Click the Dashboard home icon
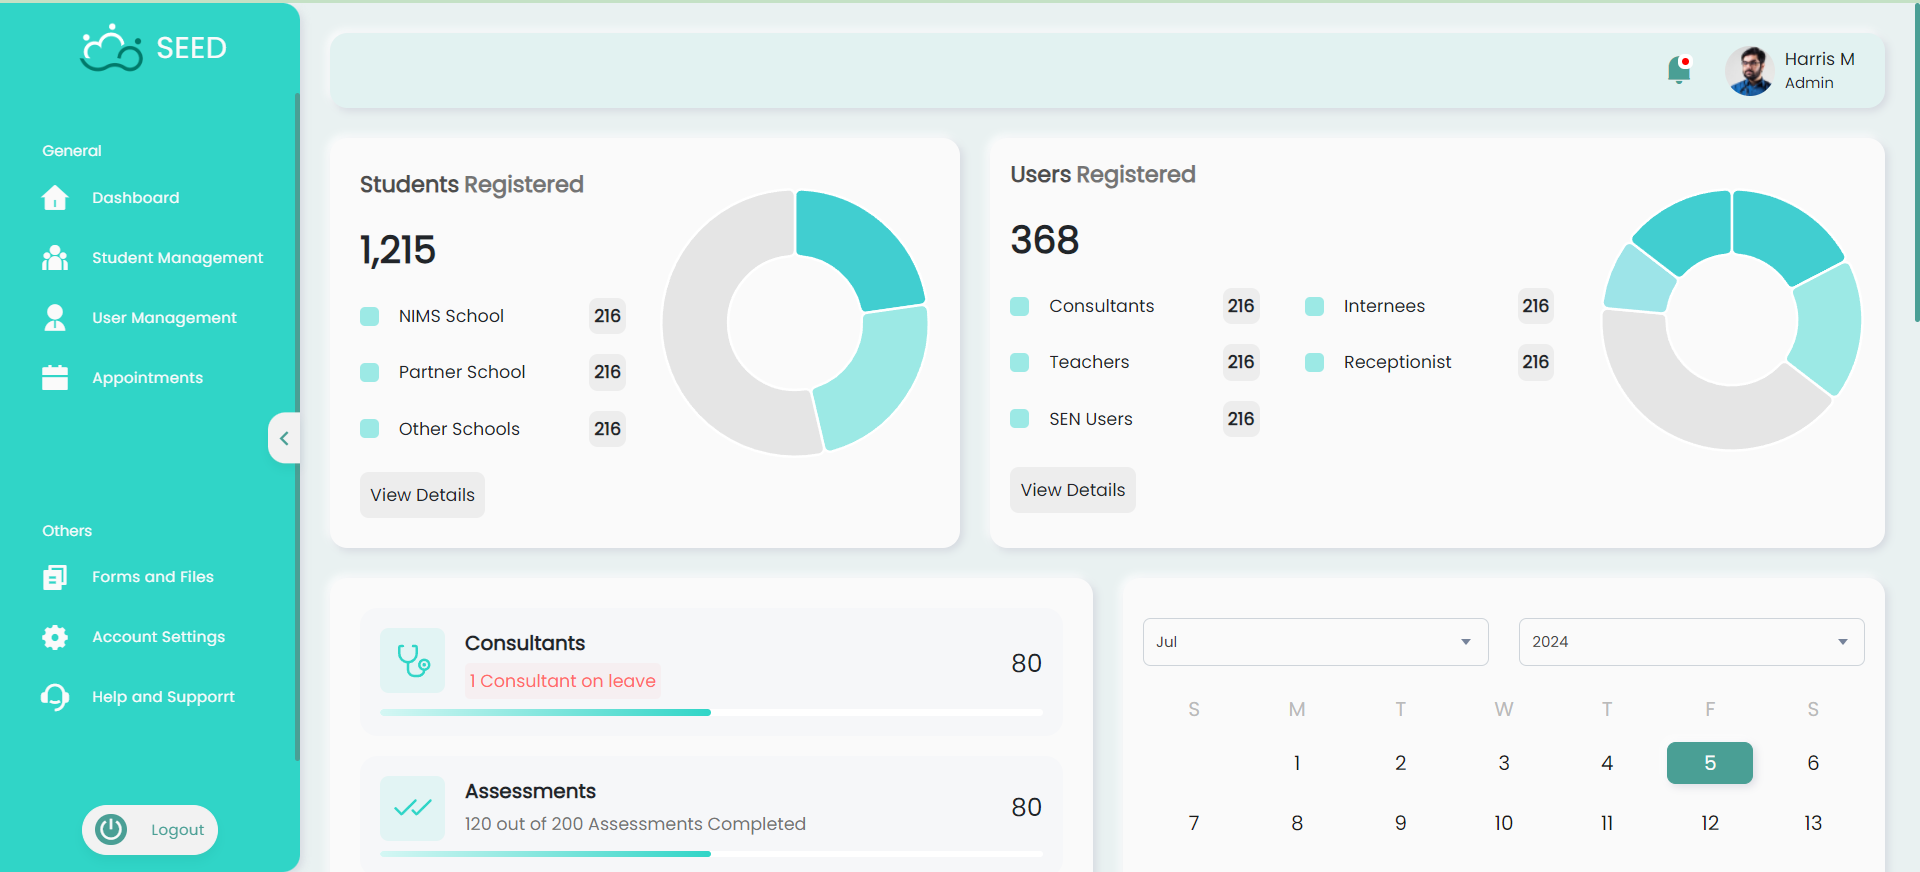This screenshot has width=1920, height=872. coord(55,198)
